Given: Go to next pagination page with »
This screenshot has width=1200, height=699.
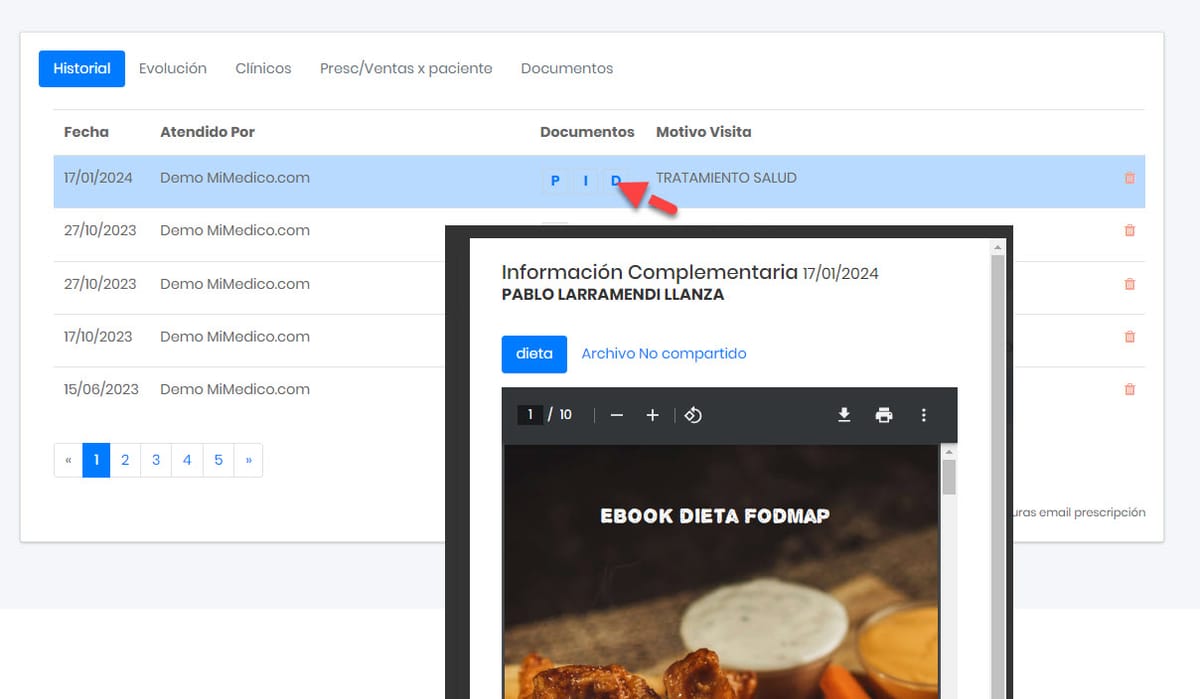Looking at the screenshot, I should pyautogui.click(x=249, y=460).
